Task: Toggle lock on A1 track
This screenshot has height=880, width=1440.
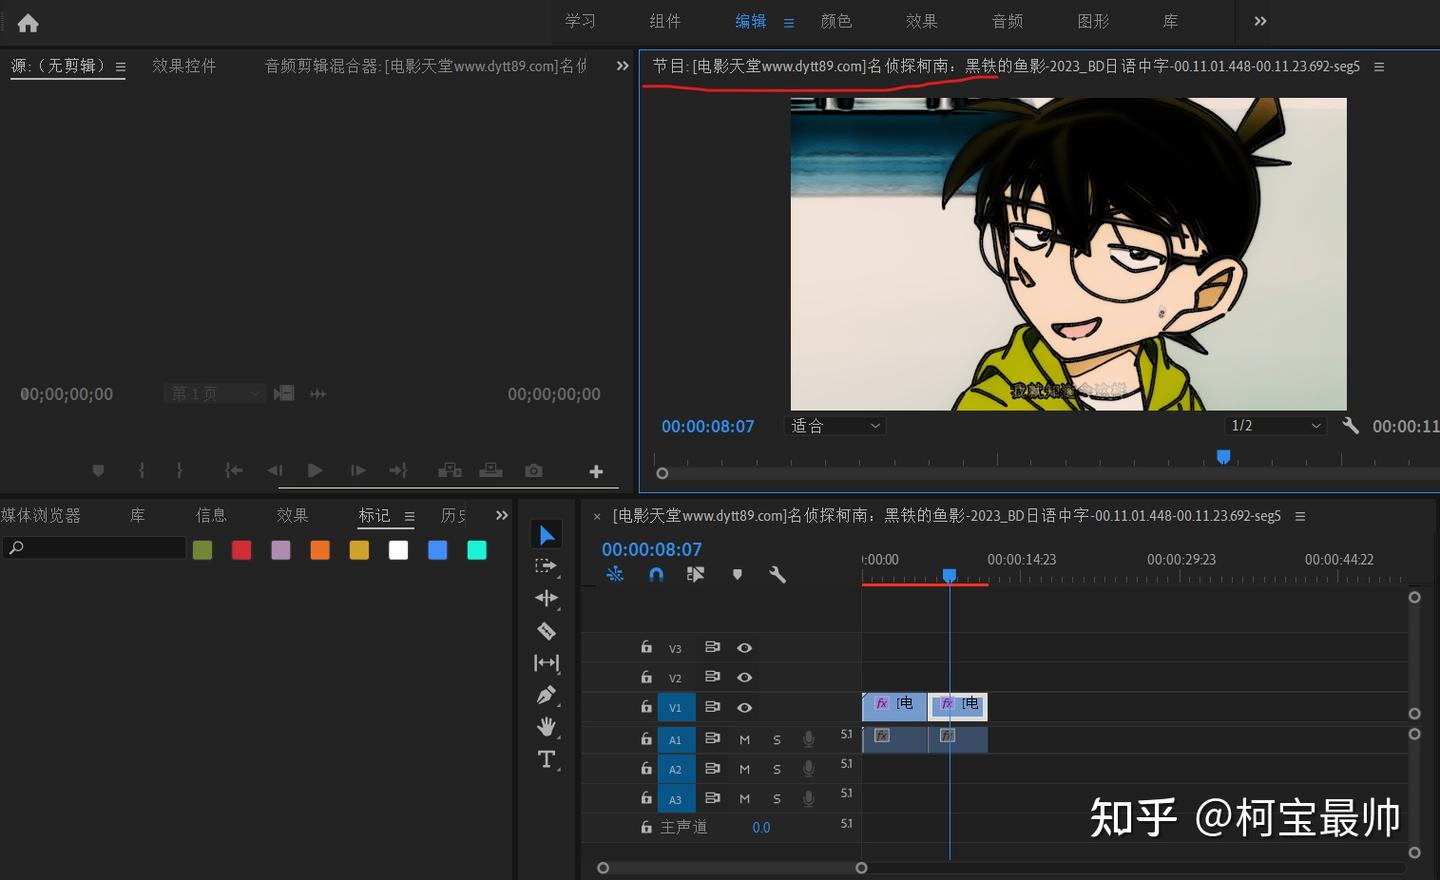Action: pos(646,739)
